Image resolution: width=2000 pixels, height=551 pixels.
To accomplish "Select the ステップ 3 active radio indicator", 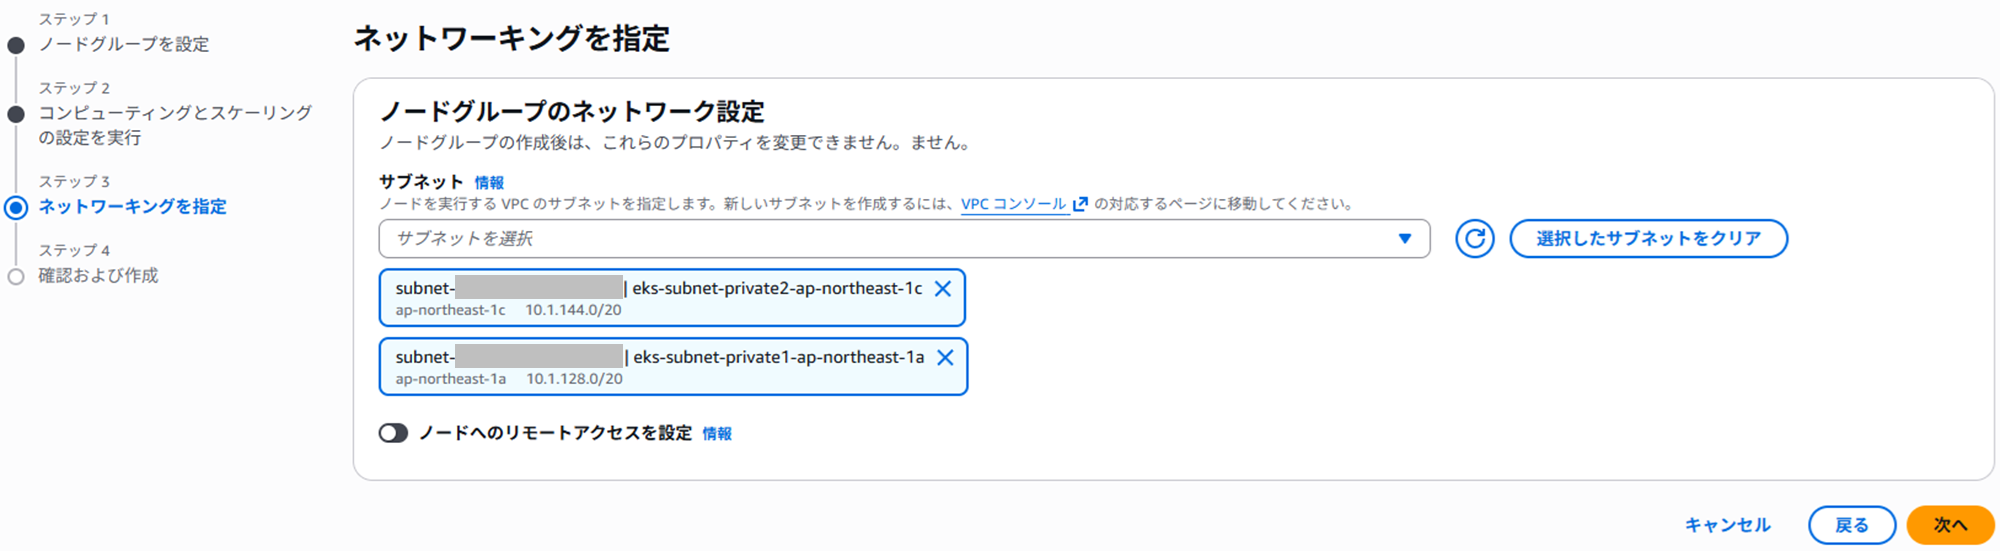I will (x=16, y=208).
